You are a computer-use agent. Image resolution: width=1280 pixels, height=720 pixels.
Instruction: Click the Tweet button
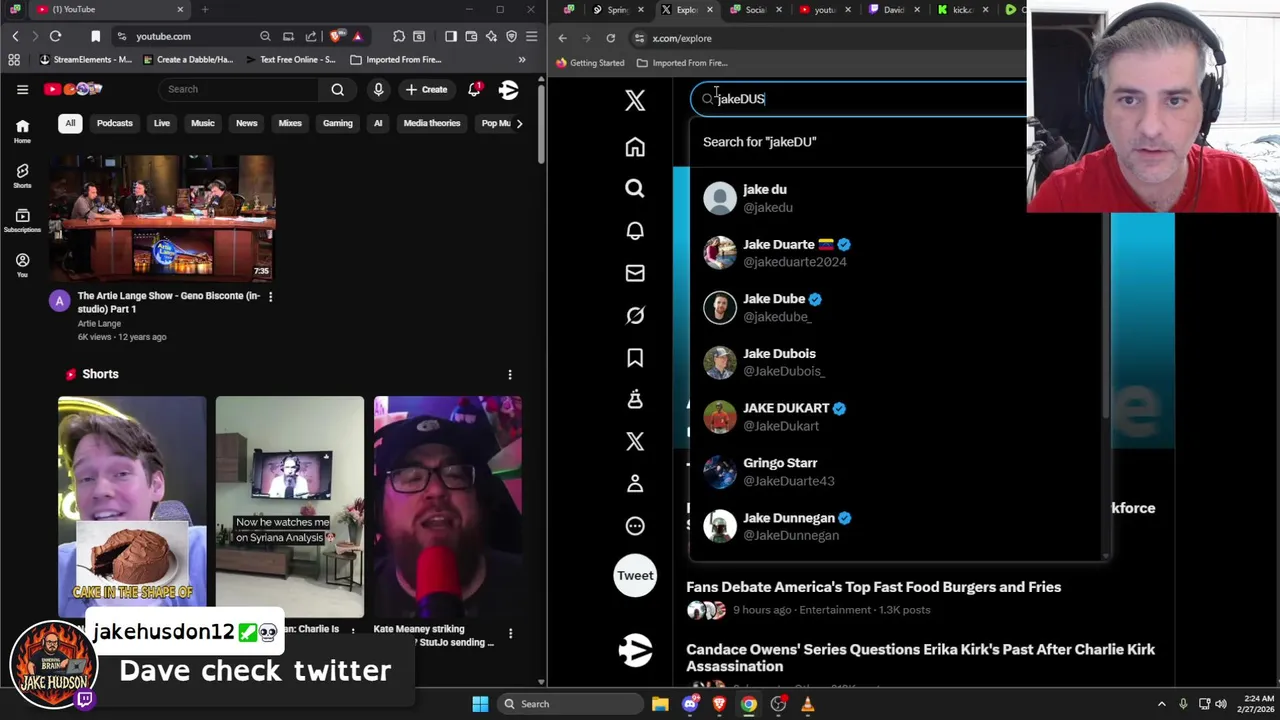(635, 575)
